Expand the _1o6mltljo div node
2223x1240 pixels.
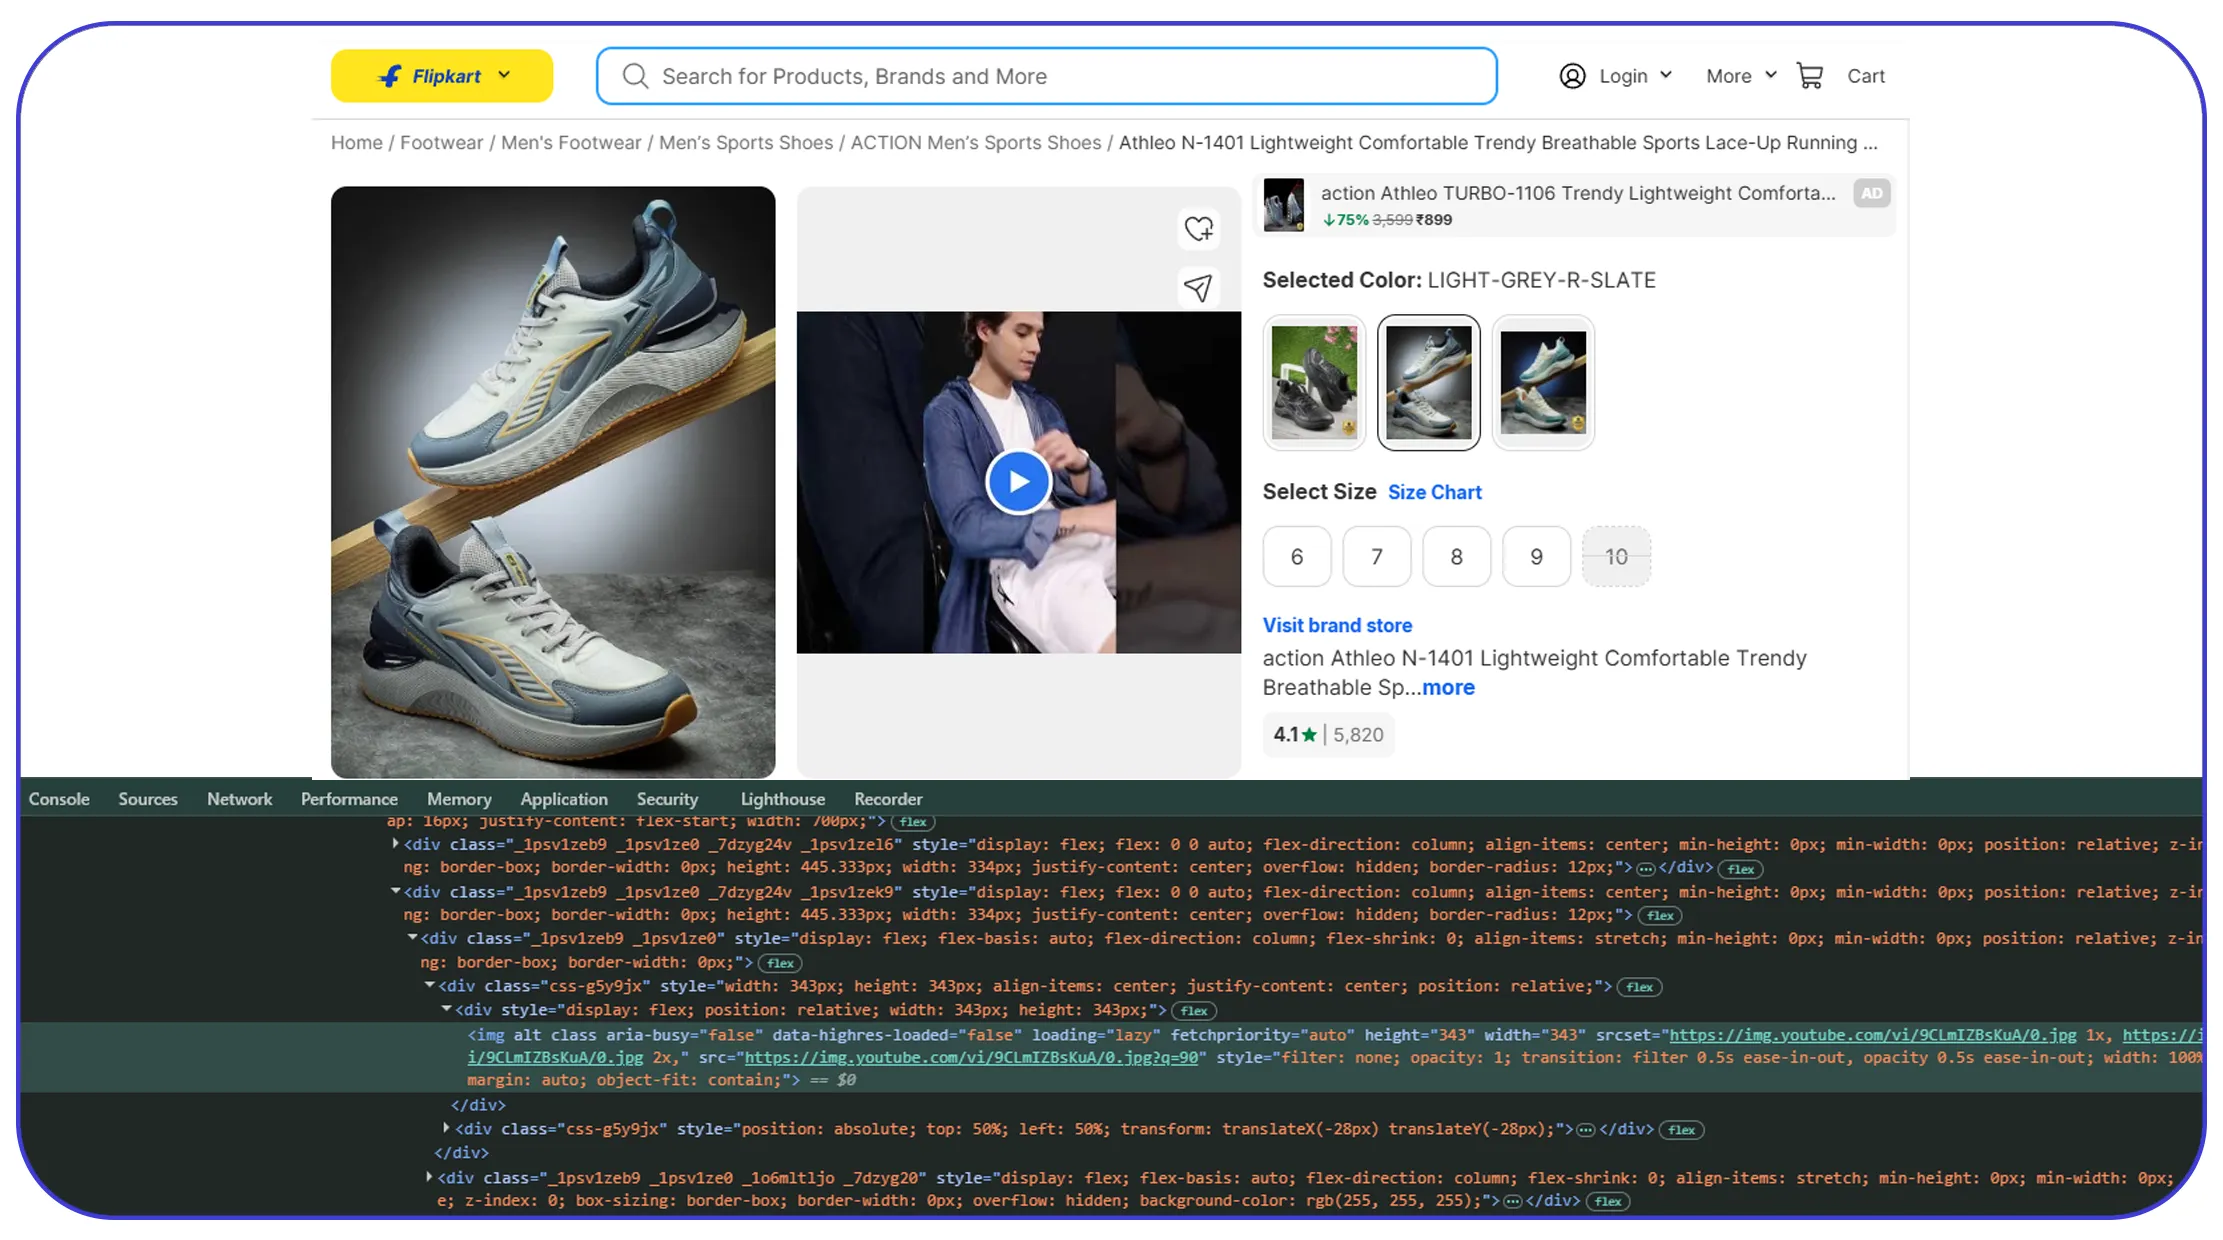(x=429, y=1177)
